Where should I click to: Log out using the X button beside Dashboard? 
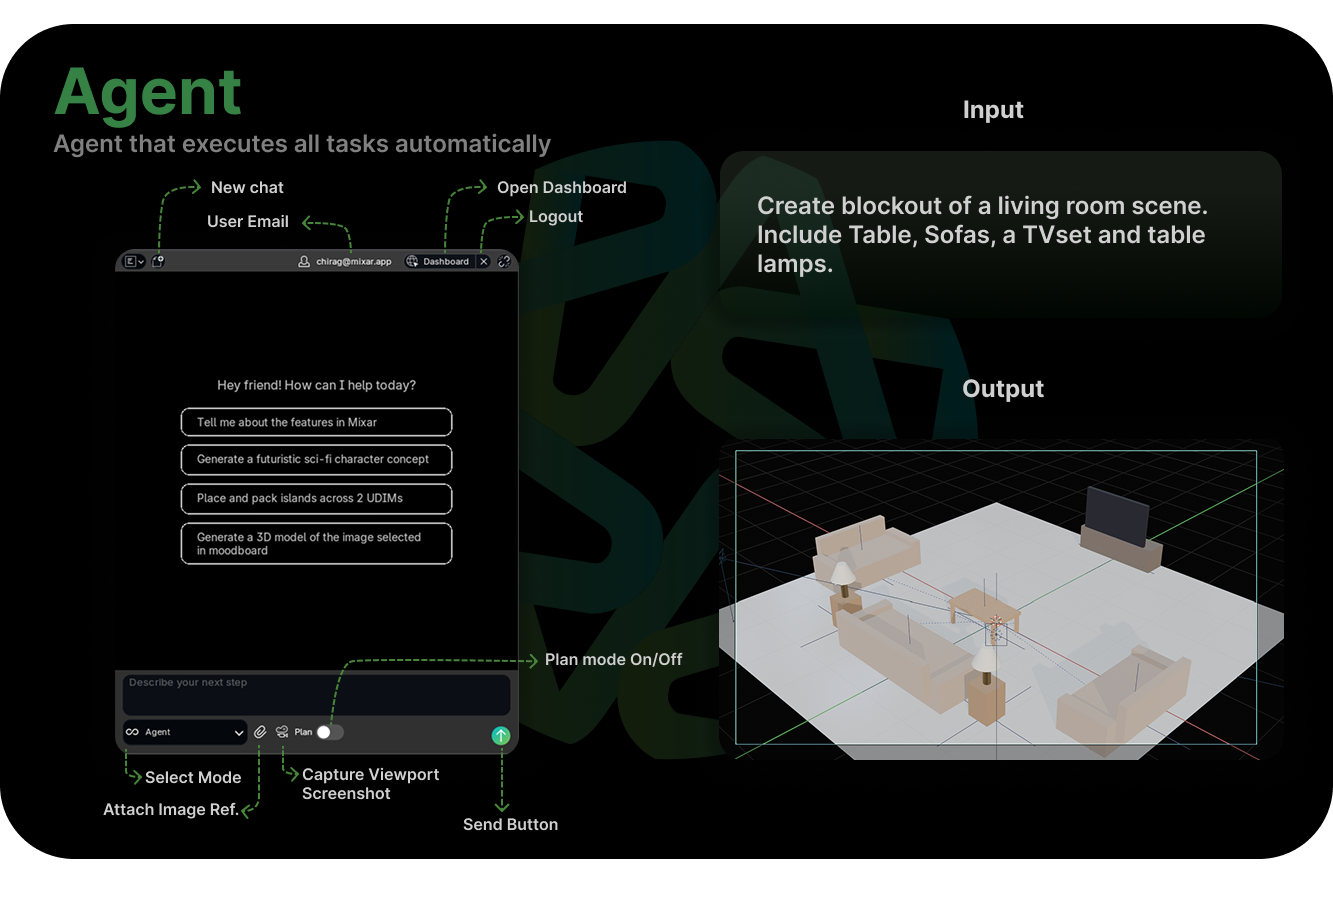point(484,261)
